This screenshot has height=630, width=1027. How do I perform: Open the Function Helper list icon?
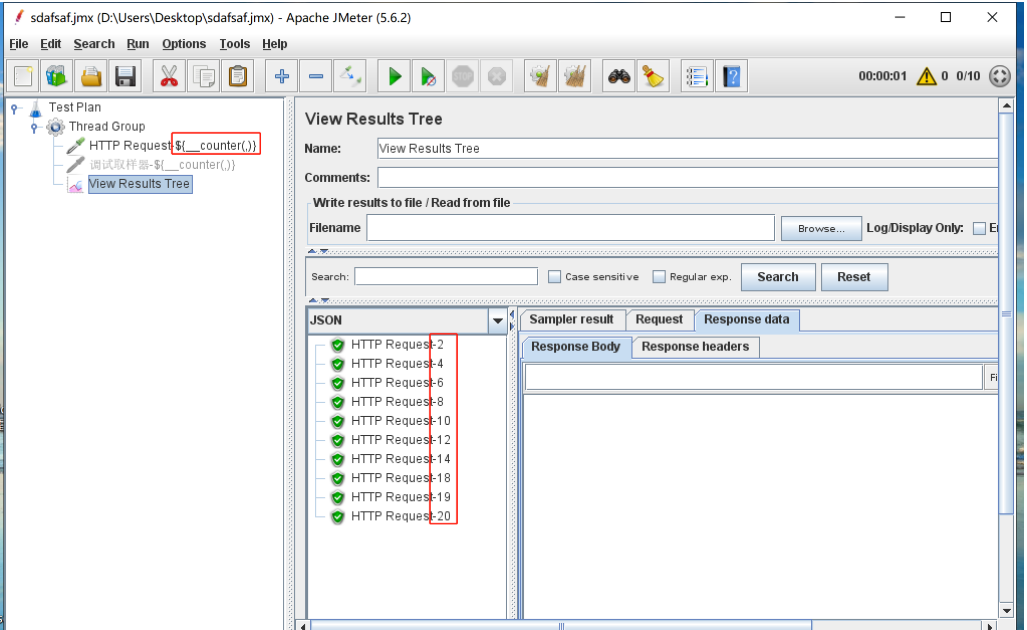point(697,77)
